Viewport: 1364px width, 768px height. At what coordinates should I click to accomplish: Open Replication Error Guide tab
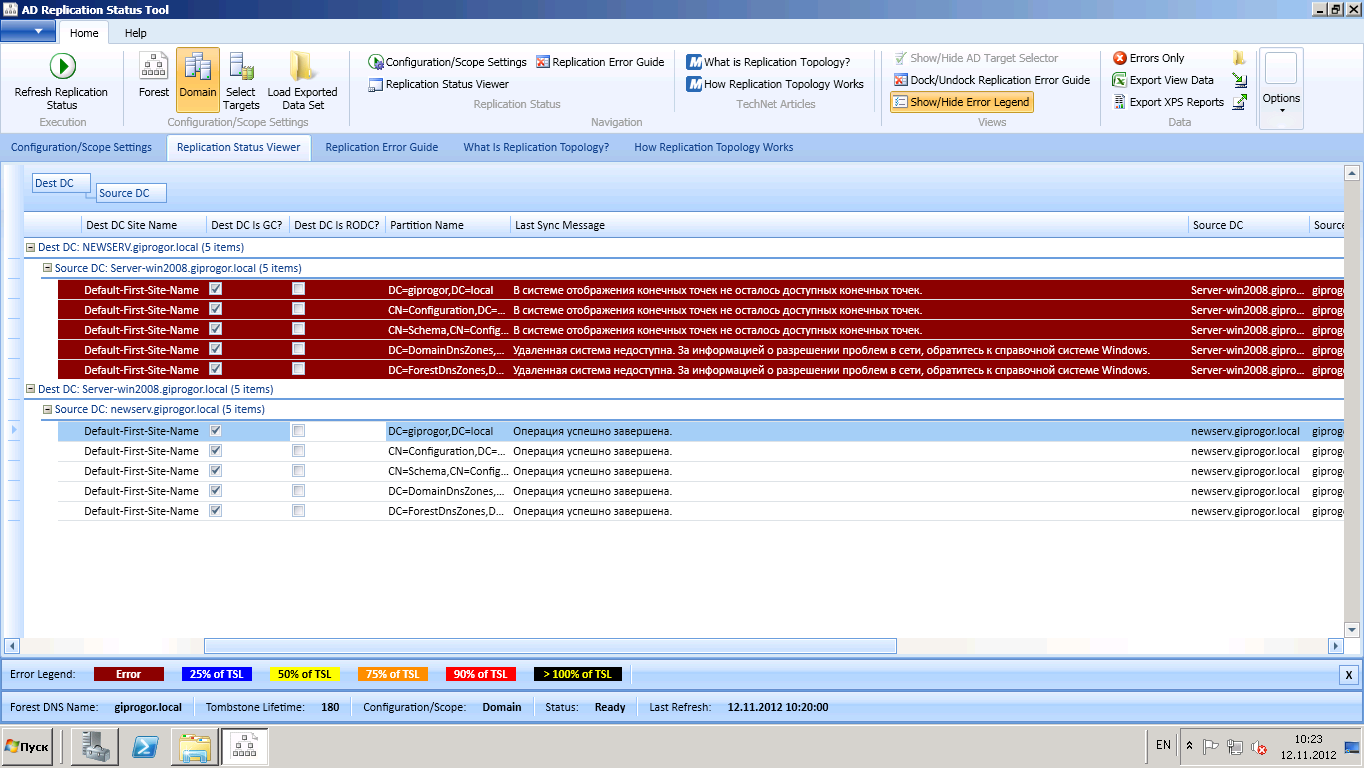tap(382, 147)
